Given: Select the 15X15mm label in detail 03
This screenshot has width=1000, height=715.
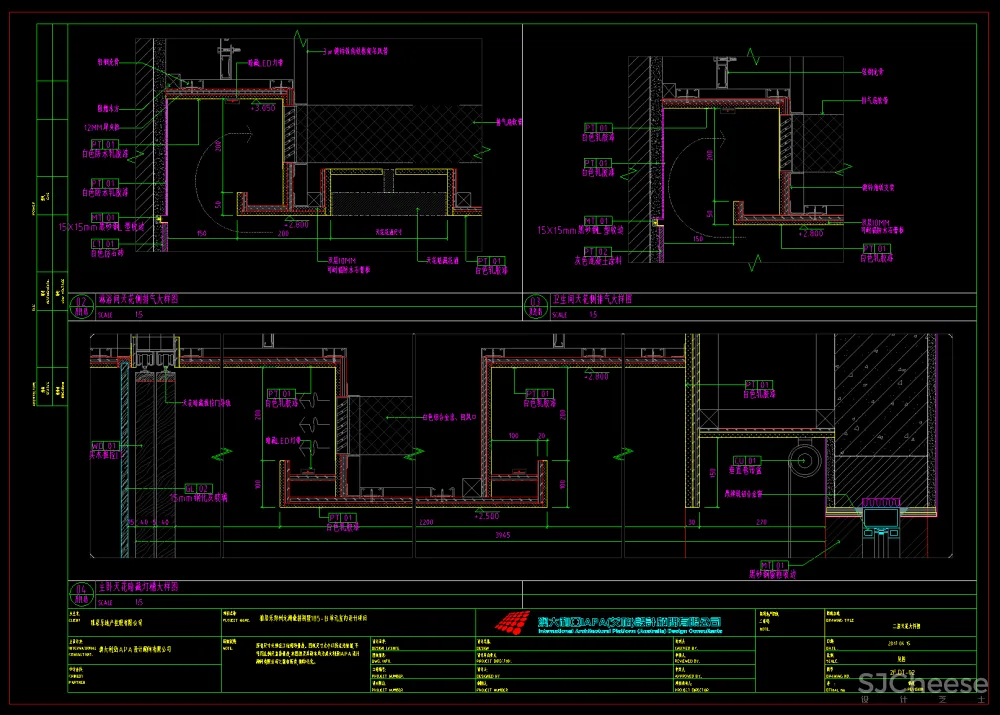Looking at the screenshot, I should pos(565,231).
